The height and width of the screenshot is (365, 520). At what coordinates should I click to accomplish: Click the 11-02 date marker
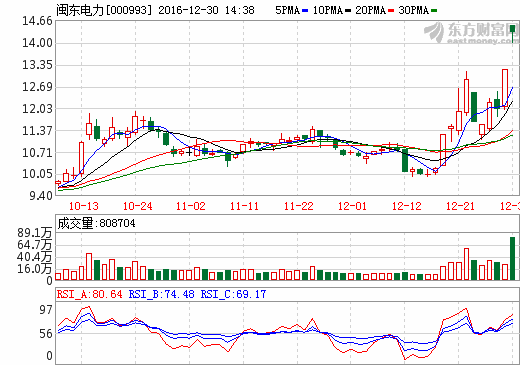tap(191, 206)
